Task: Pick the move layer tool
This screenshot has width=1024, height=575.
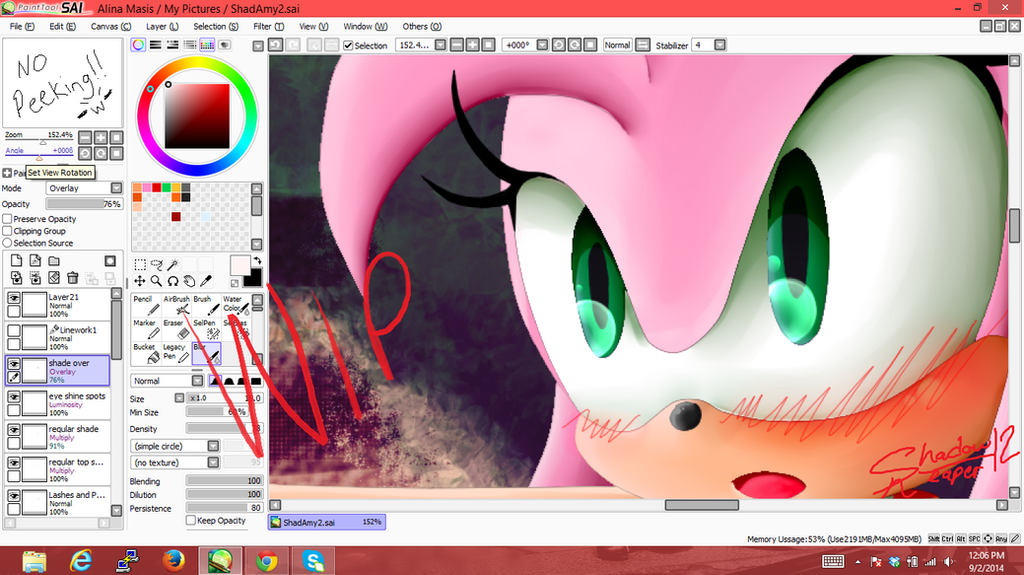Action: pos(140,281)
